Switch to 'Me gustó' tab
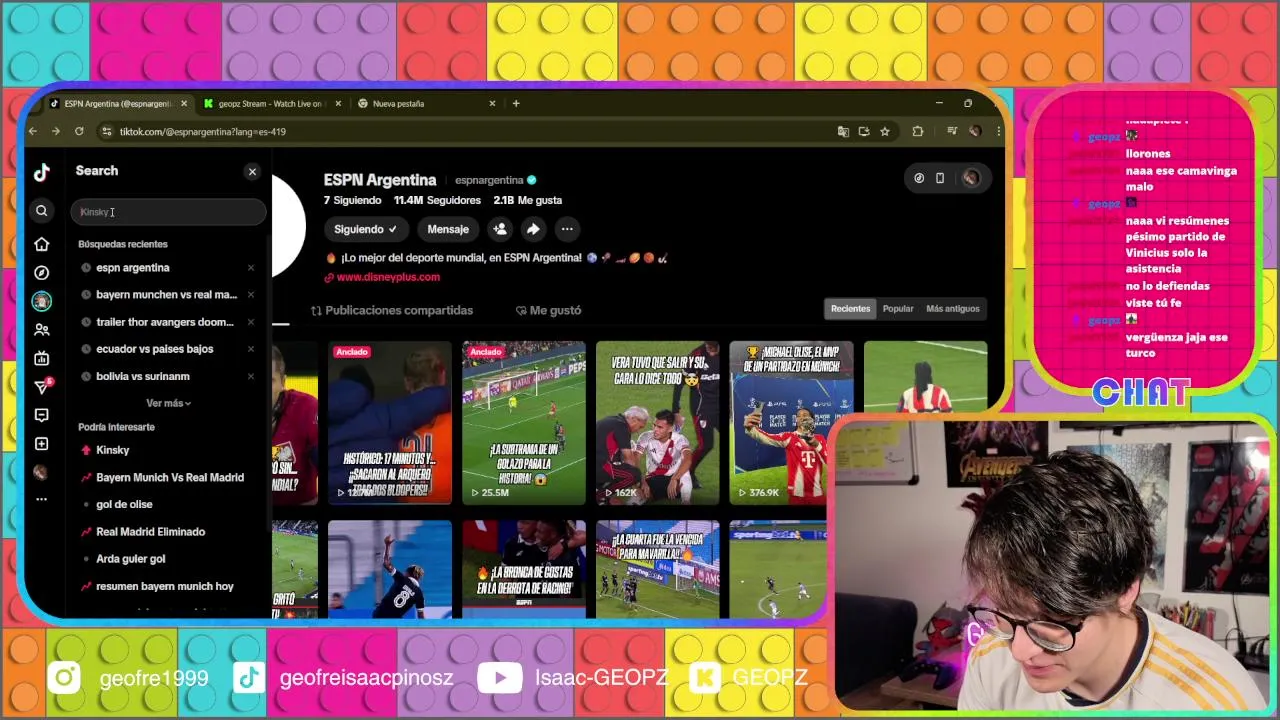The image size is (1280, 720). click(548, 310)
